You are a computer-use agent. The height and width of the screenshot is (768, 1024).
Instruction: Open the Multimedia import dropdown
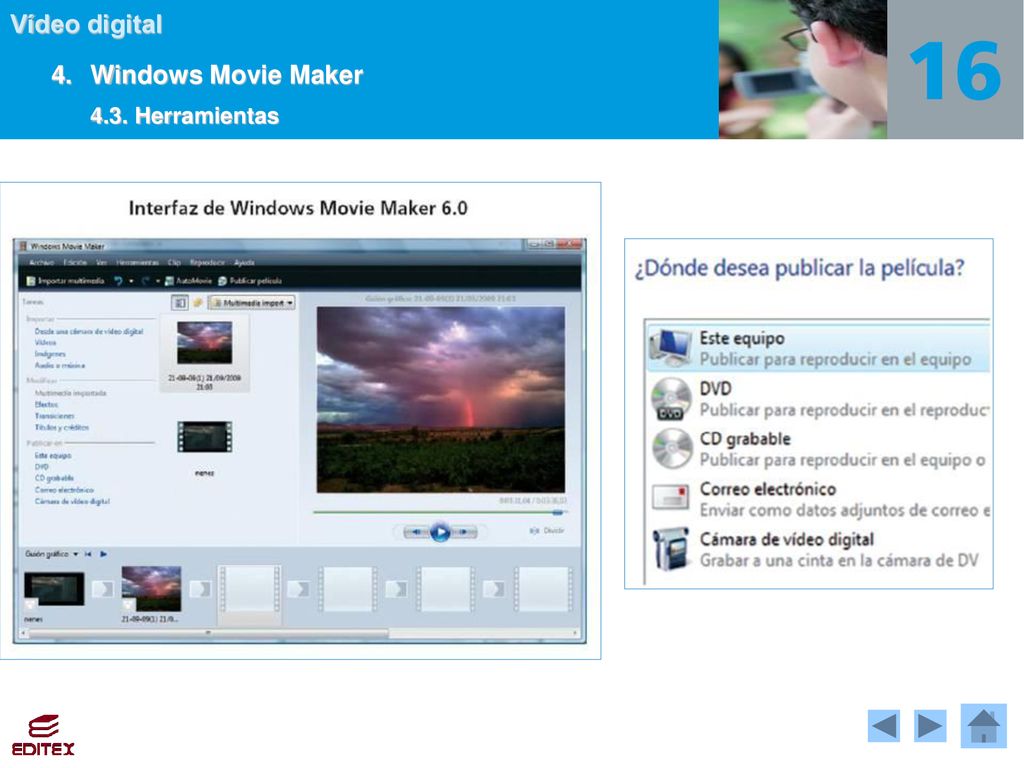point(252,303)
